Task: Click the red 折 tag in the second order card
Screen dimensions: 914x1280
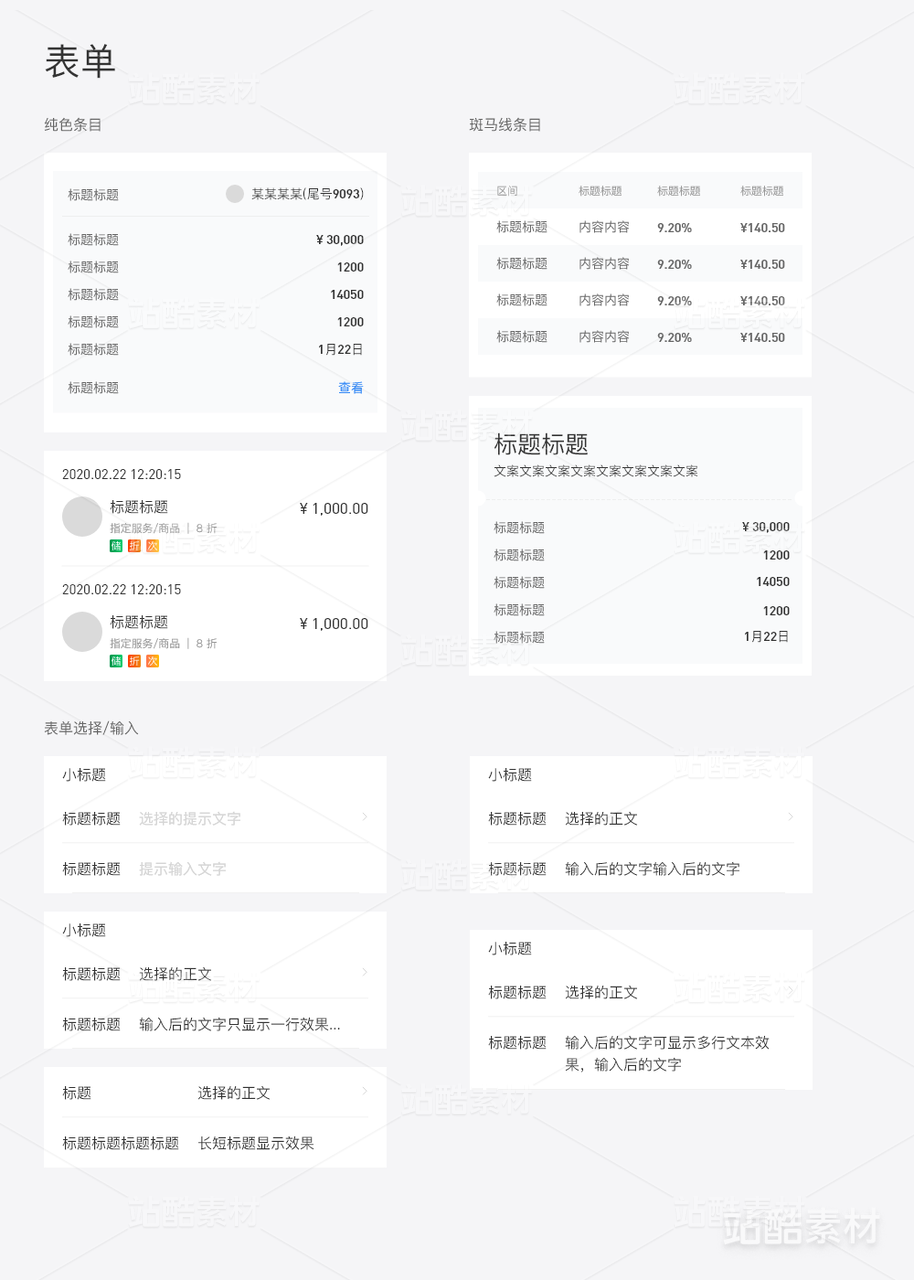Action: pyautogui.click(x=134, y=661)
